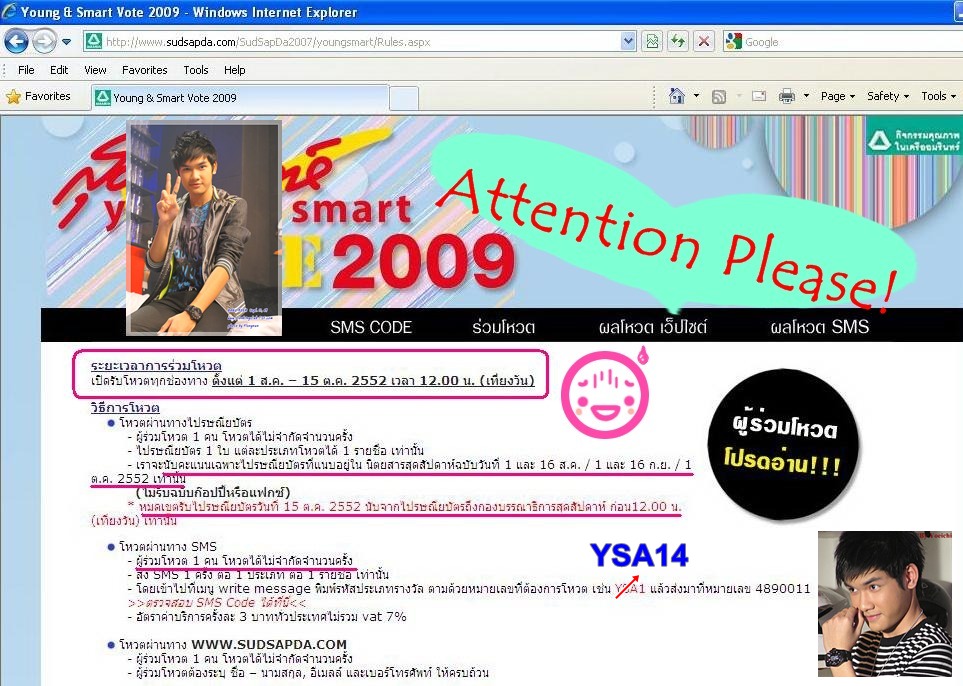Click the ระยะเวลาการร่วมโหวต heading
This screenshot has width=963, height=686.
click(x=156, y=365)
